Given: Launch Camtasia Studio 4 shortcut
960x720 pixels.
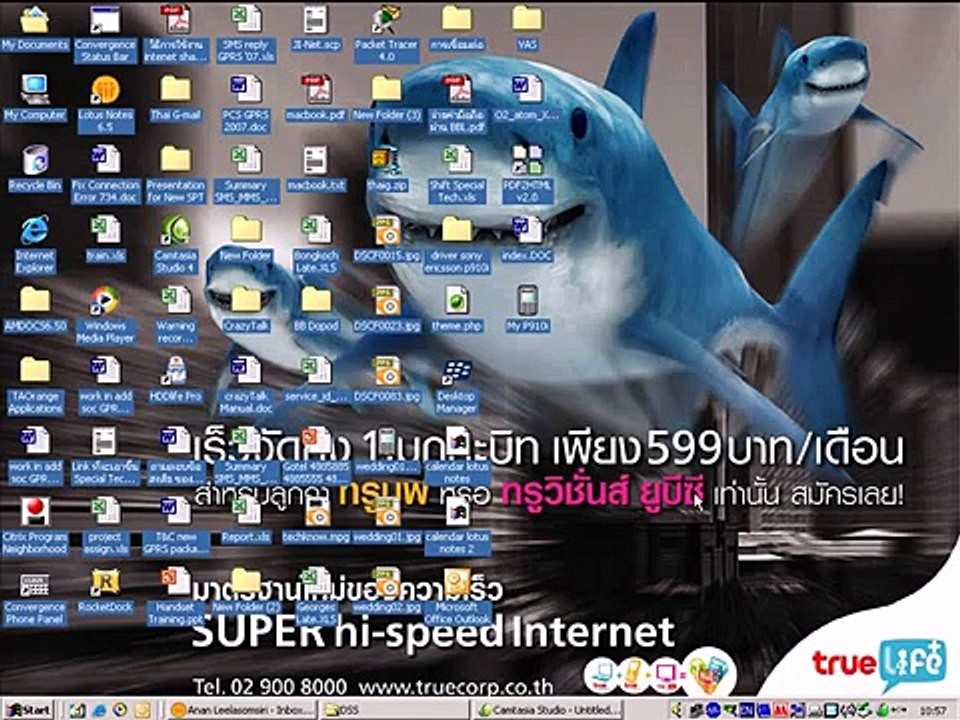Looking at the screenshot, I should click(176, 245).
